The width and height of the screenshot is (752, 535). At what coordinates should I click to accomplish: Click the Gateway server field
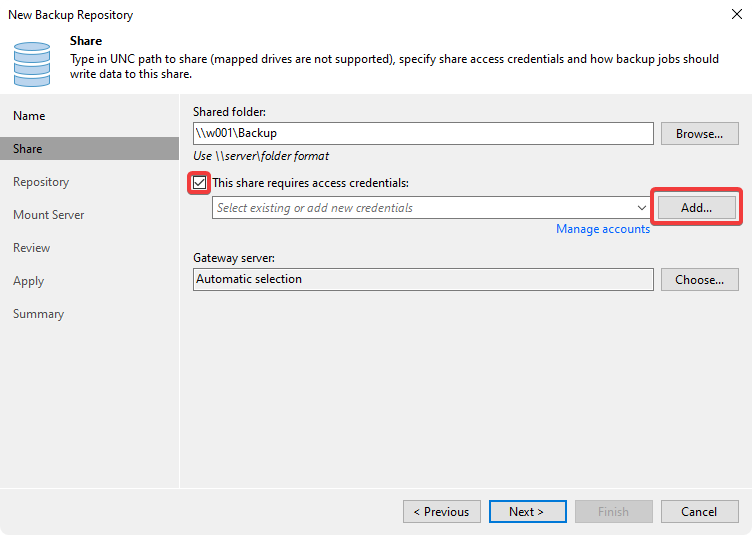coord(423,279)
